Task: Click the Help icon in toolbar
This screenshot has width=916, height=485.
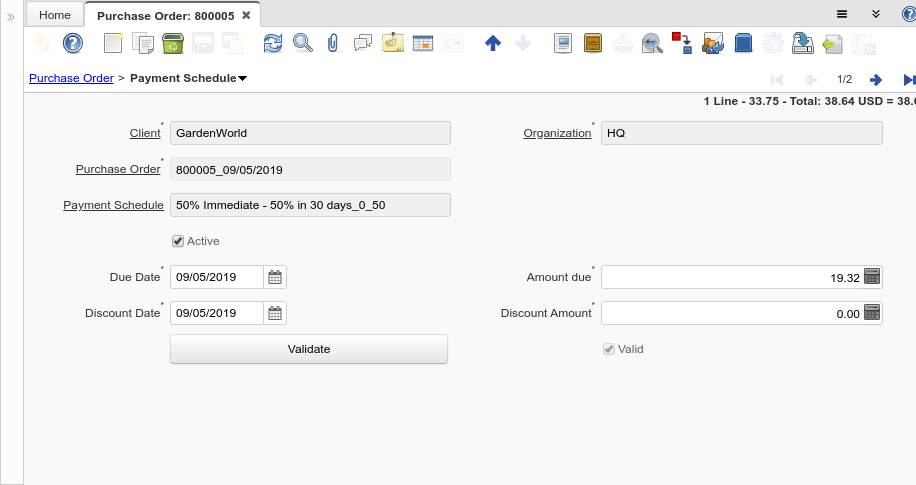Action: (x=72, y=43)
